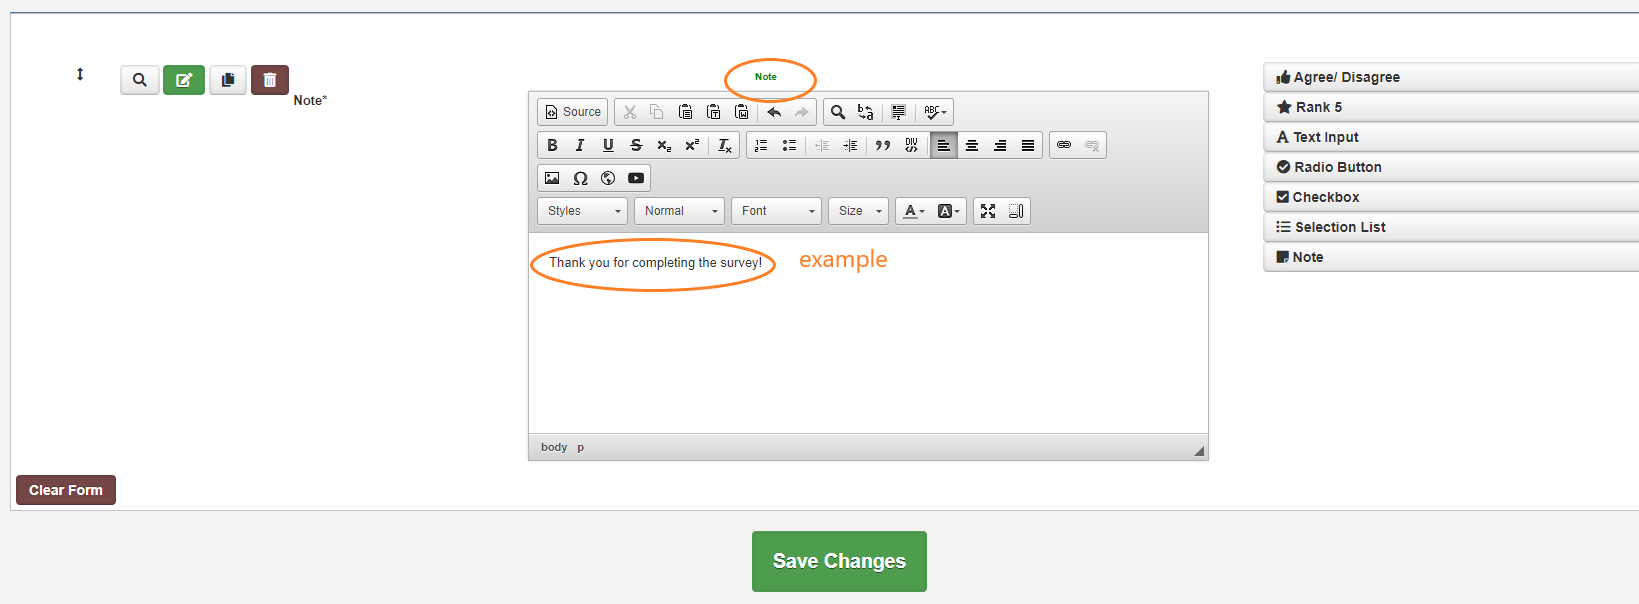Open the Size dropdown
The height and width of the screenshot is (604, 1639).
coord(858,211)
